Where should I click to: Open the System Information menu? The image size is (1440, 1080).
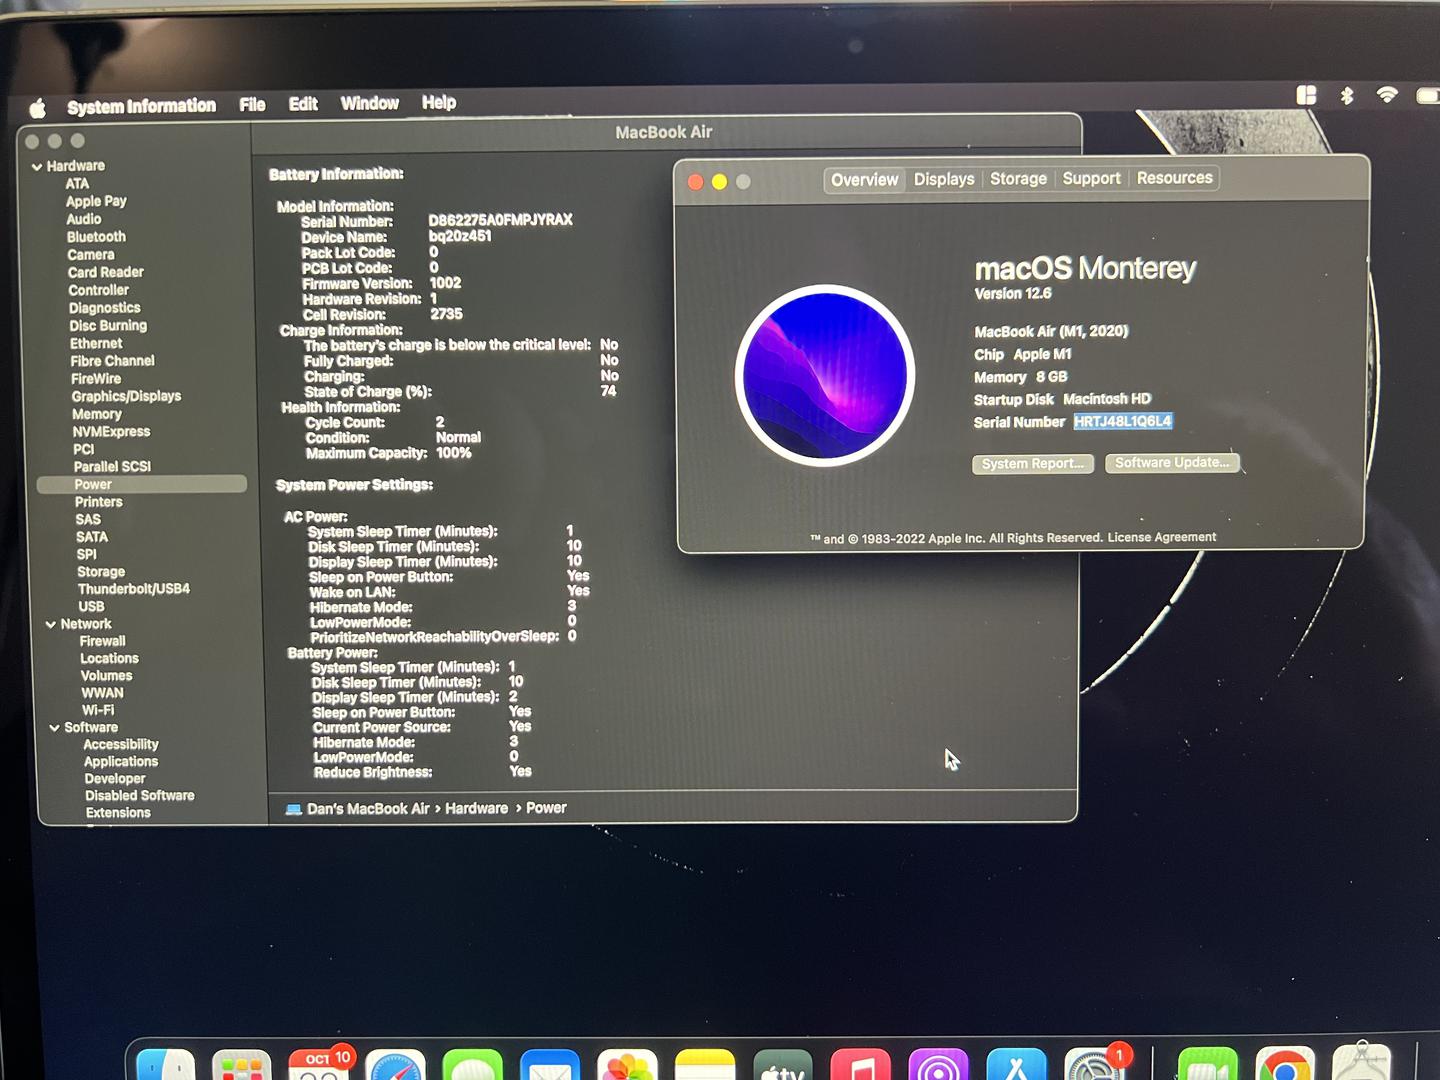pyautogui.click(x=141, y=106)
